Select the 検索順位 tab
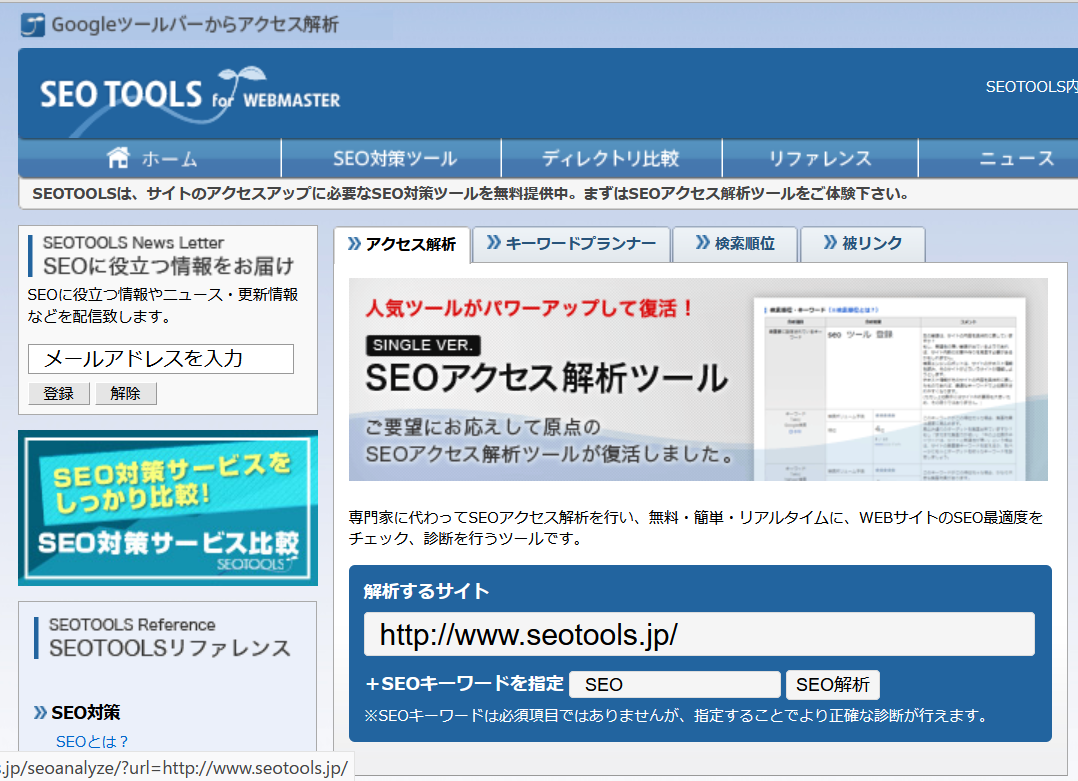 pyautogui.click(x=735, y=243)
